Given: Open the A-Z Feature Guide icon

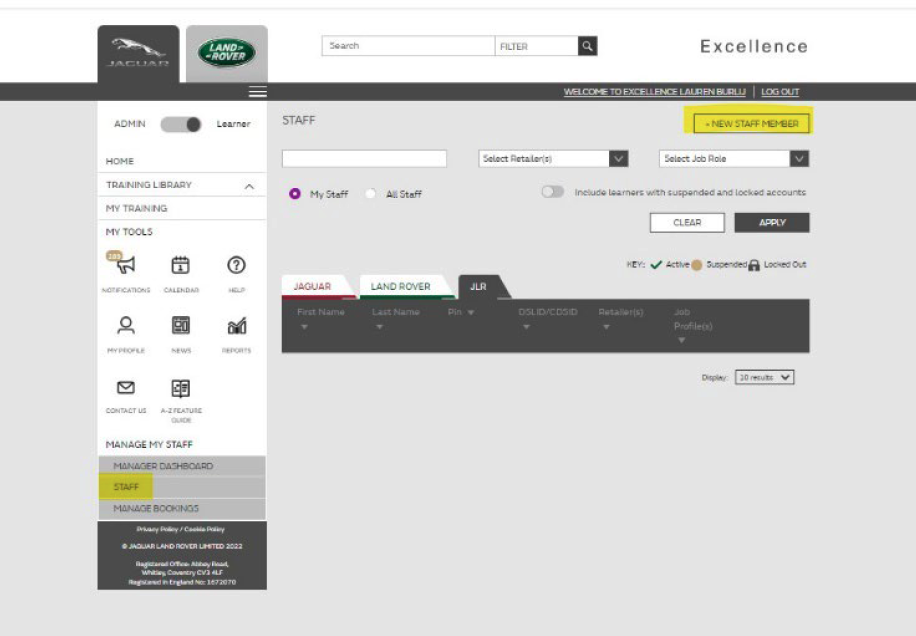Looking at the screenshot, I should [x=181, y=387].
